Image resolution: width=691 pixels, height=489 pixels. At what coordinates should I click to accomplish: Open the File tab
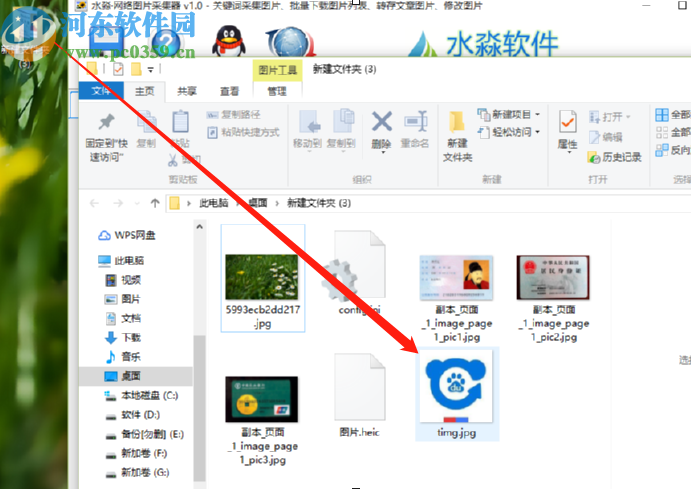[101, 91]
